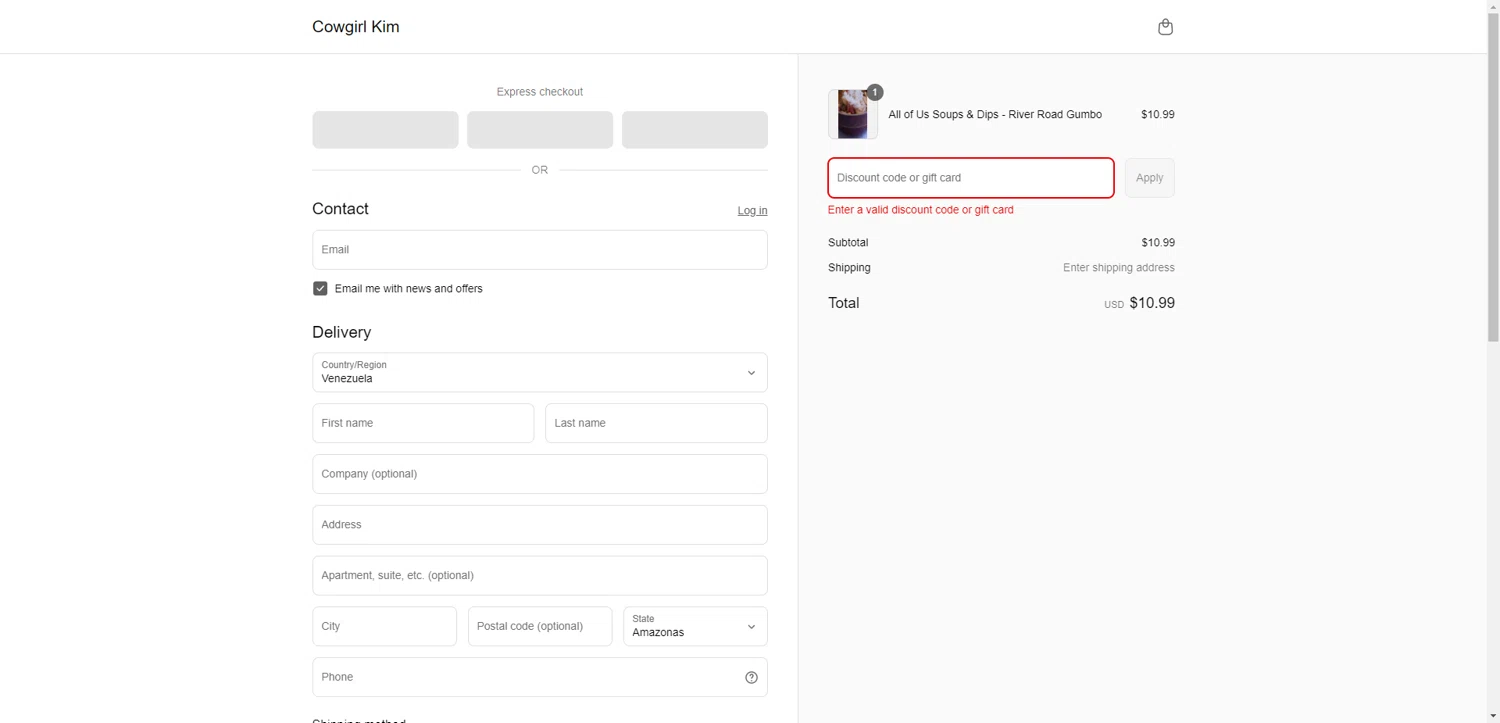Image resolution: width=1500 pixels, height=723 pixels.
Task: Click the Apply discount button
Action: click(x=1149, y=178)
